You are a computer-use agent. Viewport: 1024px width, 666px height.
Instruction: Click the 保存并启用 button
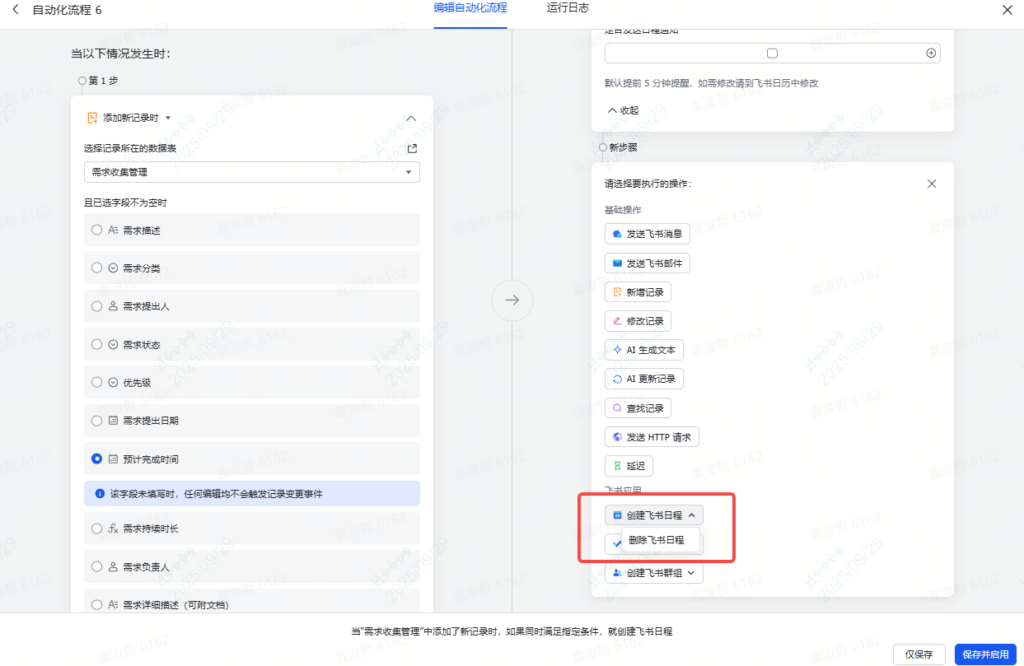pos(984,654)
